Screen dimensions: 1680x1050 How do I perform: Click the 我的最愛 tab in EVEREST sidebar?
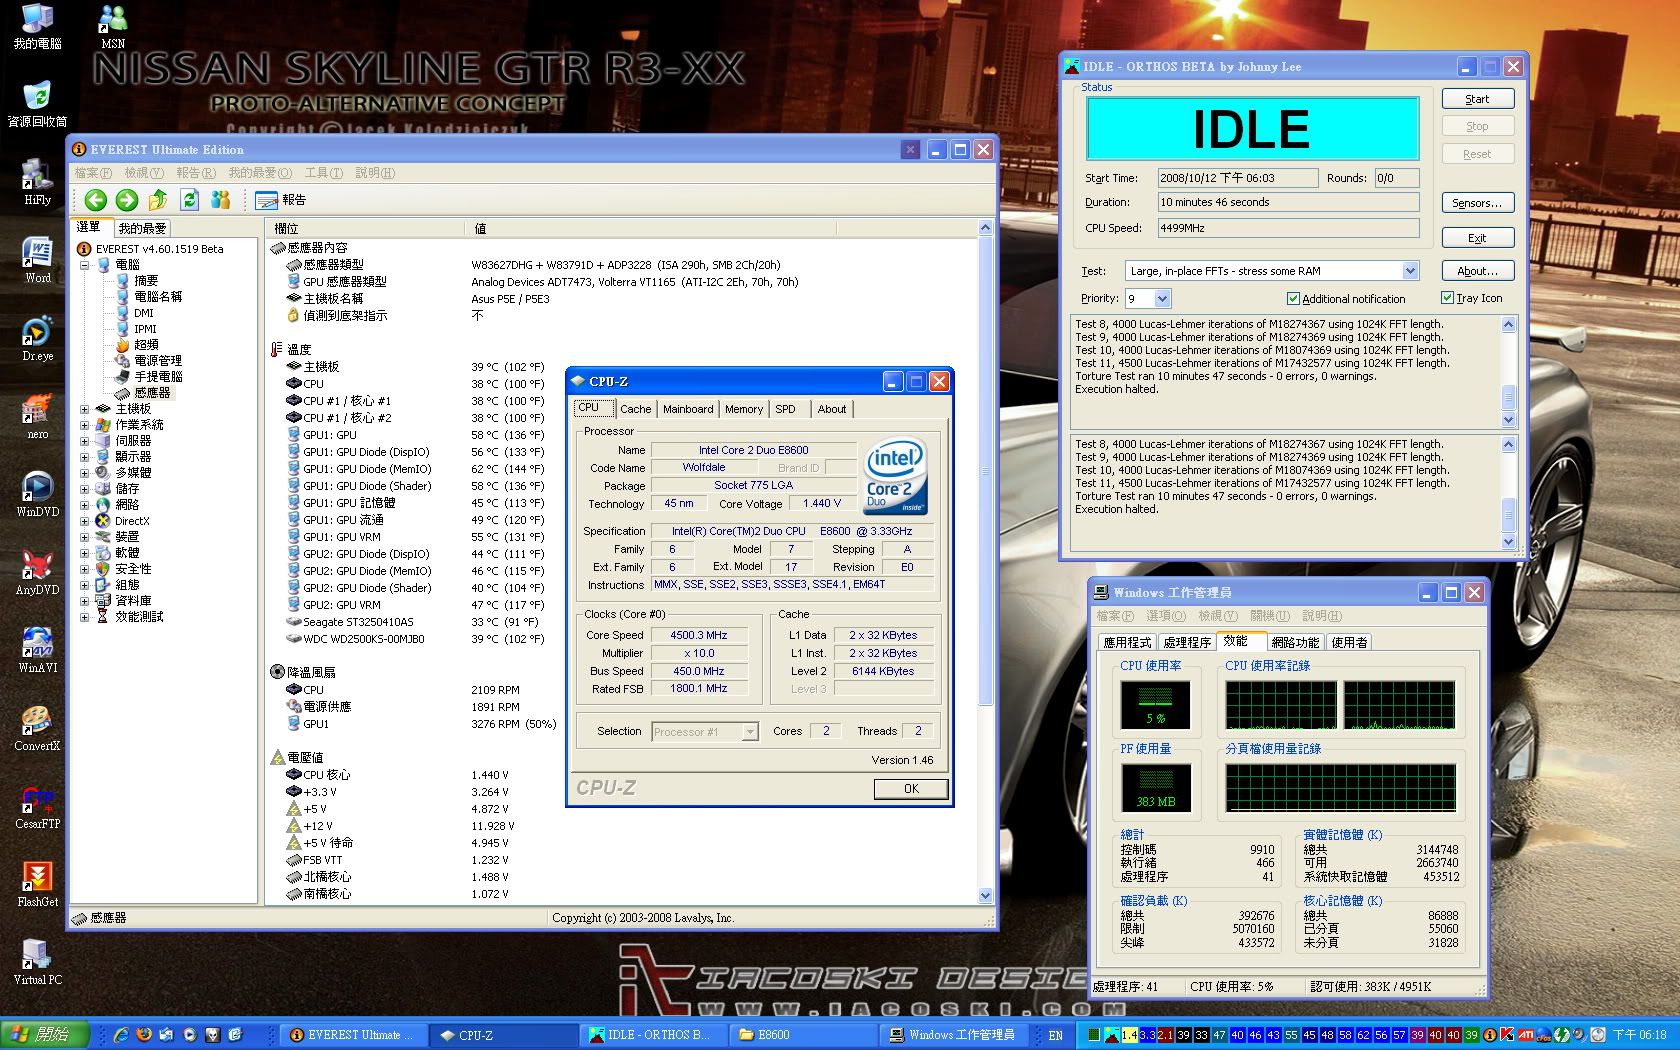point(142,228)
